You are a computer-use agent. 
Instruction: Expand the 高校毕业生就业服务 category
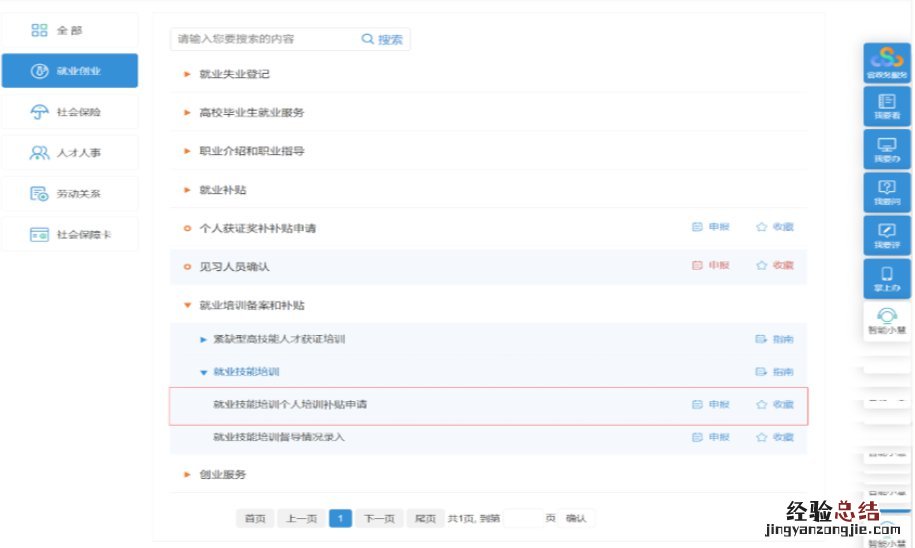pyautogui.click(x=187, y=113)
